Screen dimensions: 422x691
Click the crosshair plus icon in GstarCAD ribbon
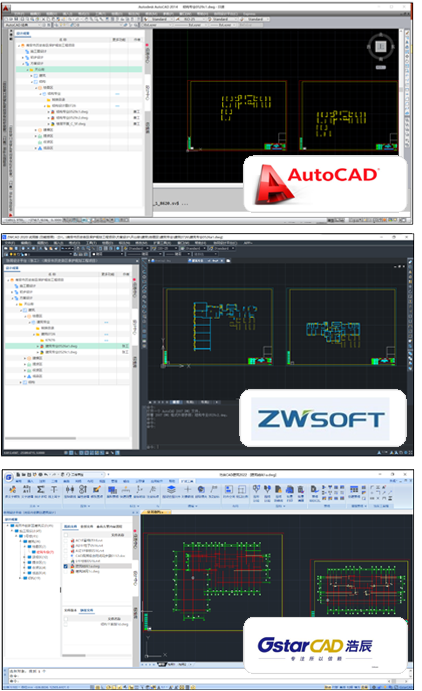point(187,489)
